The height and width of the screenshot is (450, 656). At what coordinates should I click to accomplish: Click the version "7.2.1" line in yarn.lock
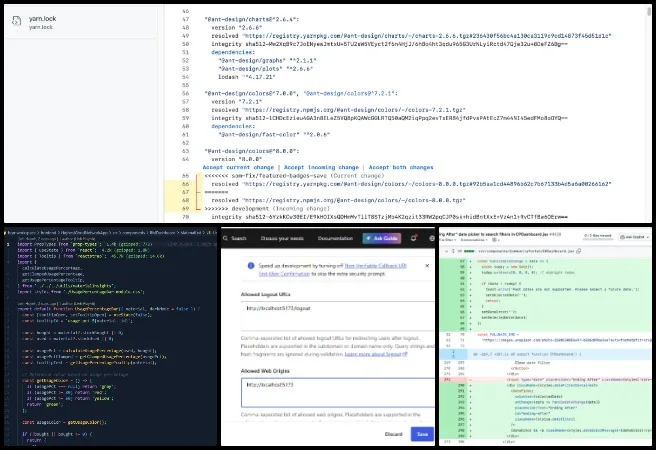point(236,102)
